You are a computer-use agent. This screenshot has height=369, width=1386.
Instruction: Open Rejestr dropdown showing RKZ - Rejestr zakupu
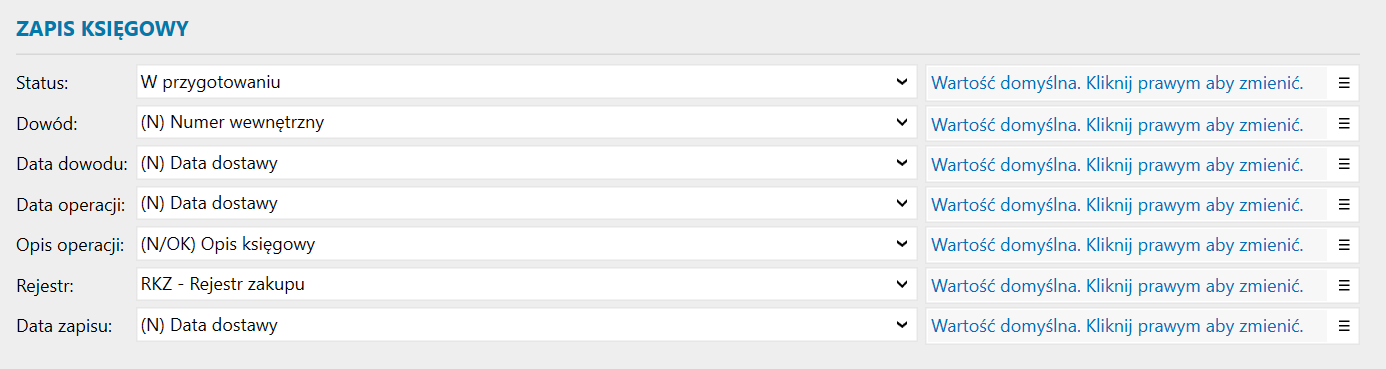click(526, 285)
